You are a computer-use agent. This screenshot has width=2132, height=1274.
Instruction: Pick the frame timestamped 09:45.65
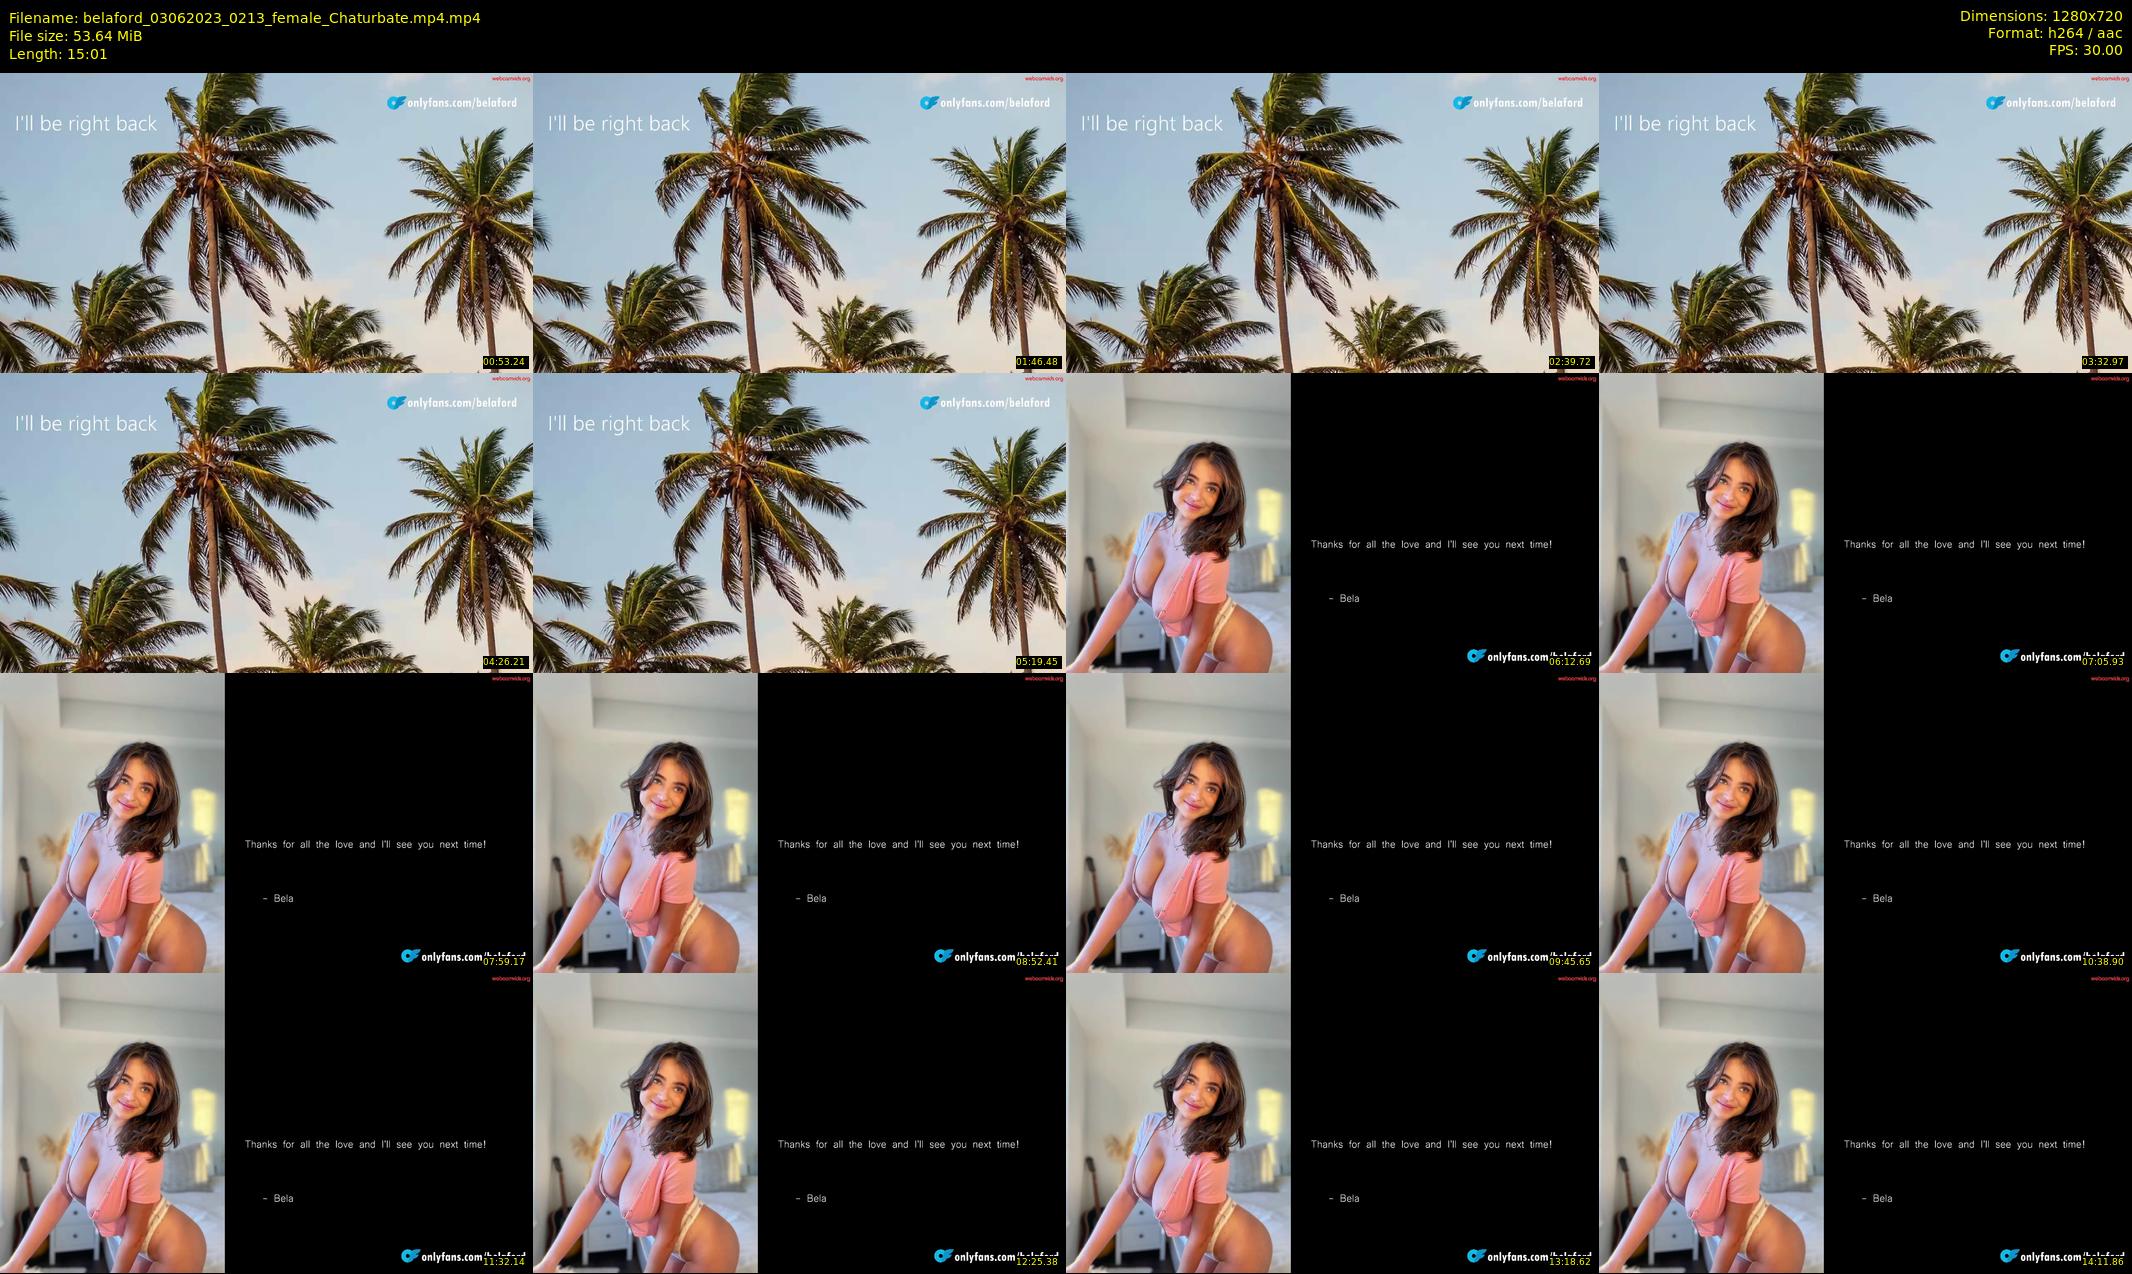[1332, 822]
